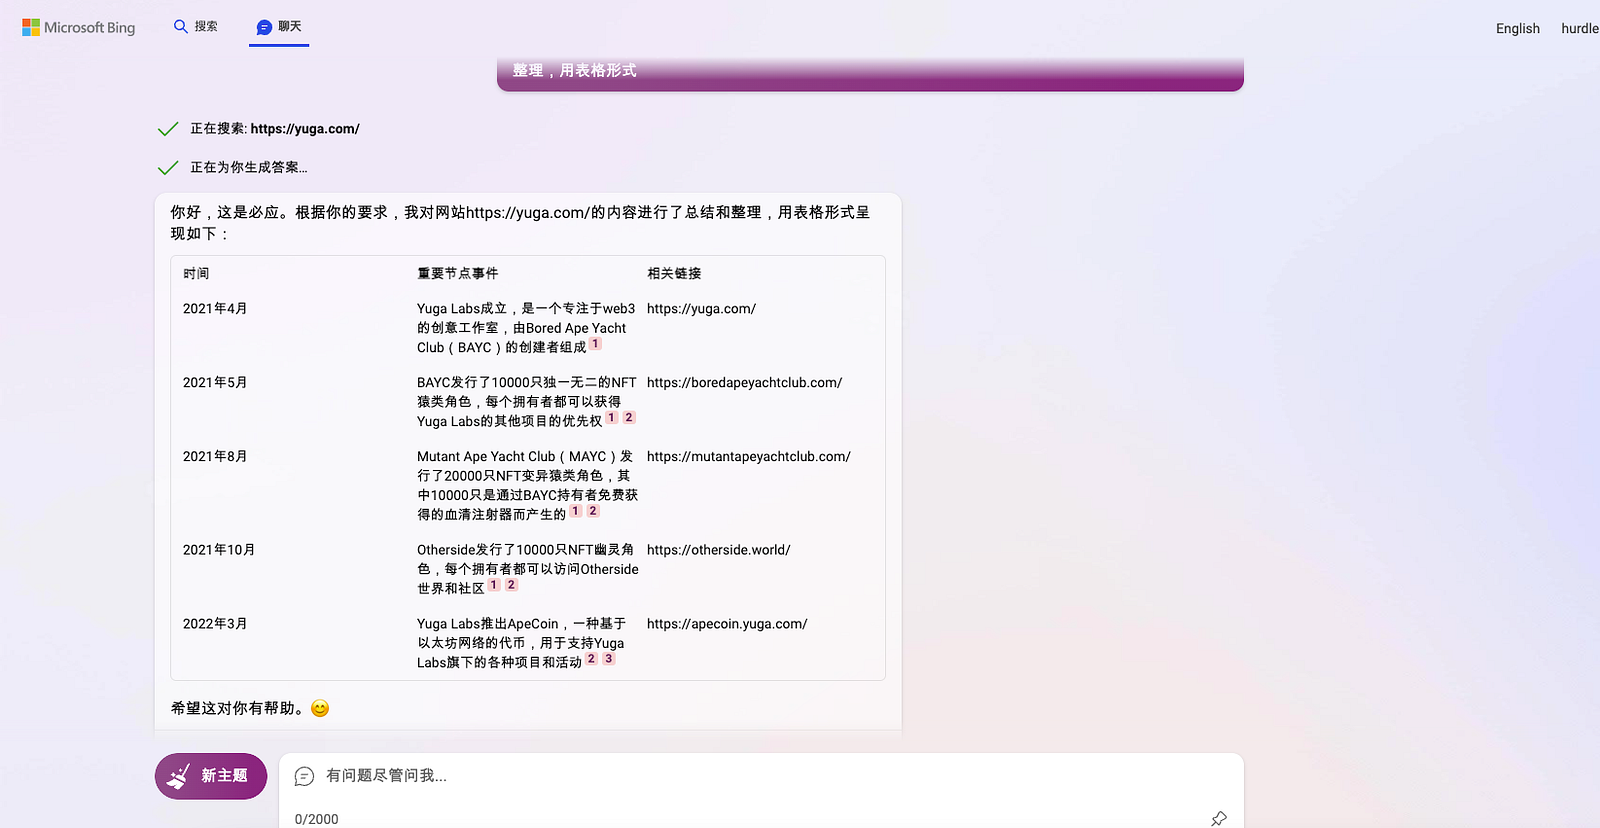The height and width of the screenshot is (828, 1600).
Task: Click the English language link
Action: click(1517, 29)
